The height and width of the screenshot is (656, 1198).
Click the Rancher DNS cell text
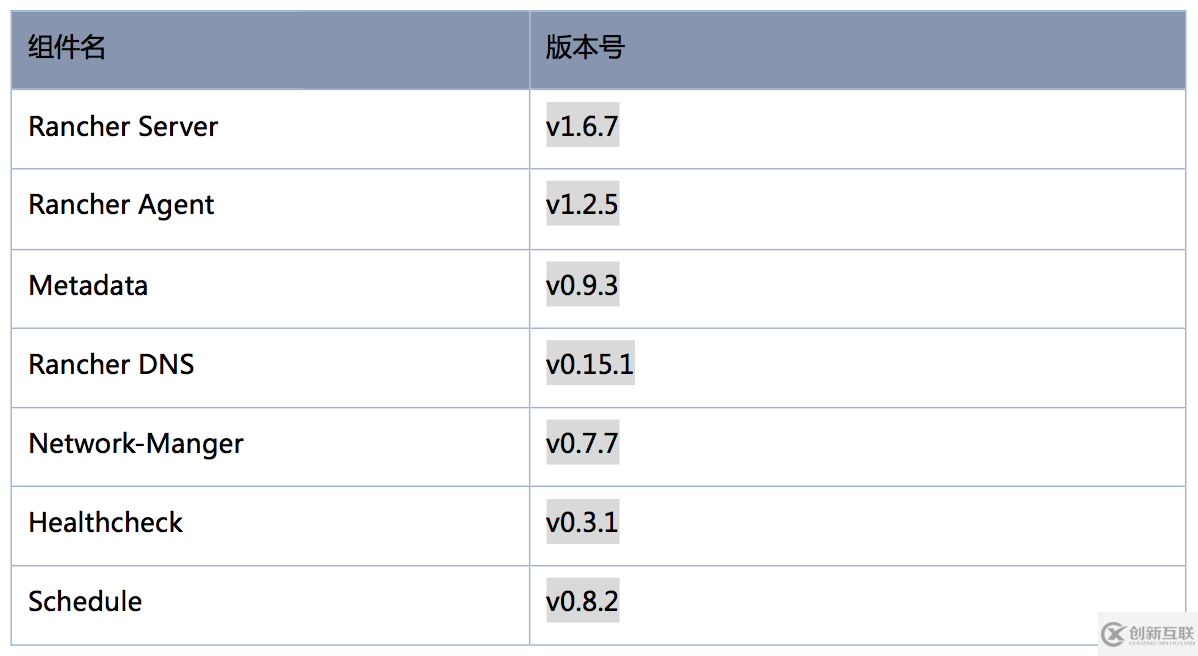111,364
